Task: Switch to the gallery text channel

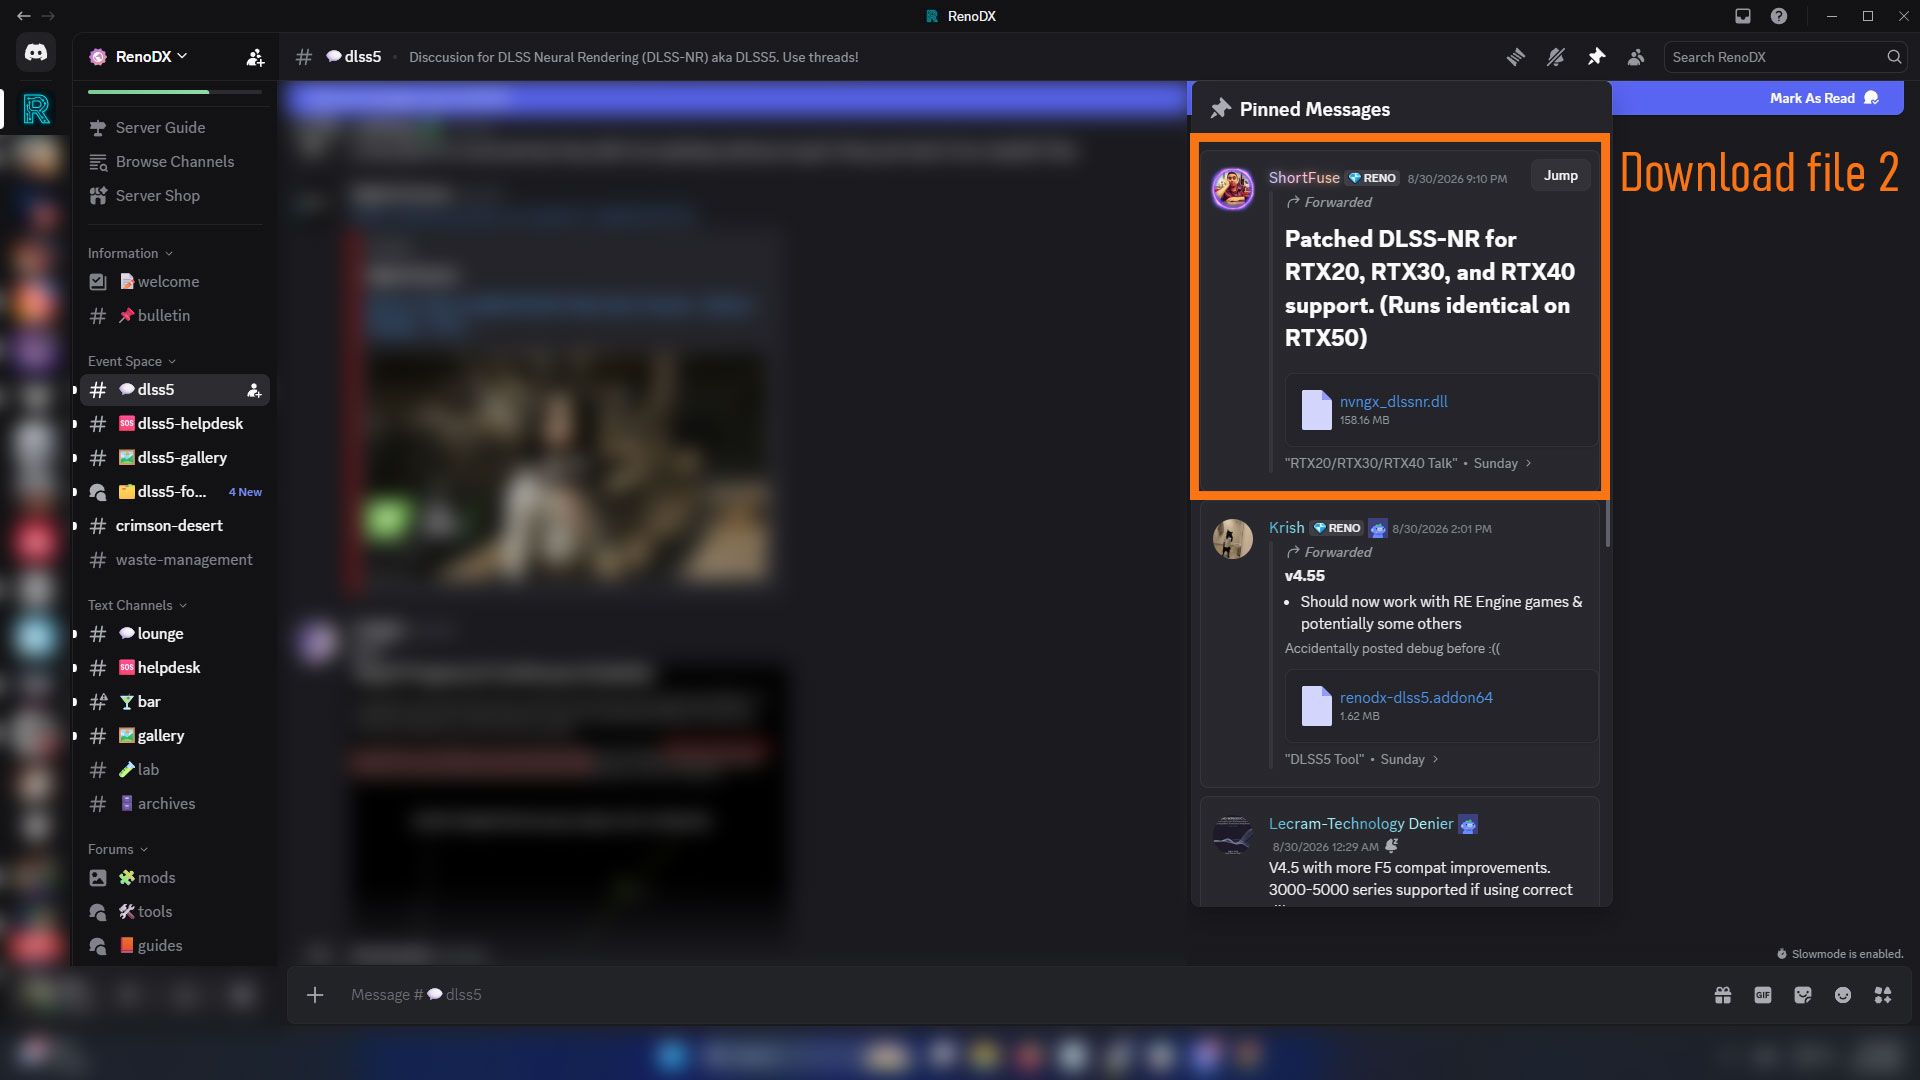Action: coord(175,736)
